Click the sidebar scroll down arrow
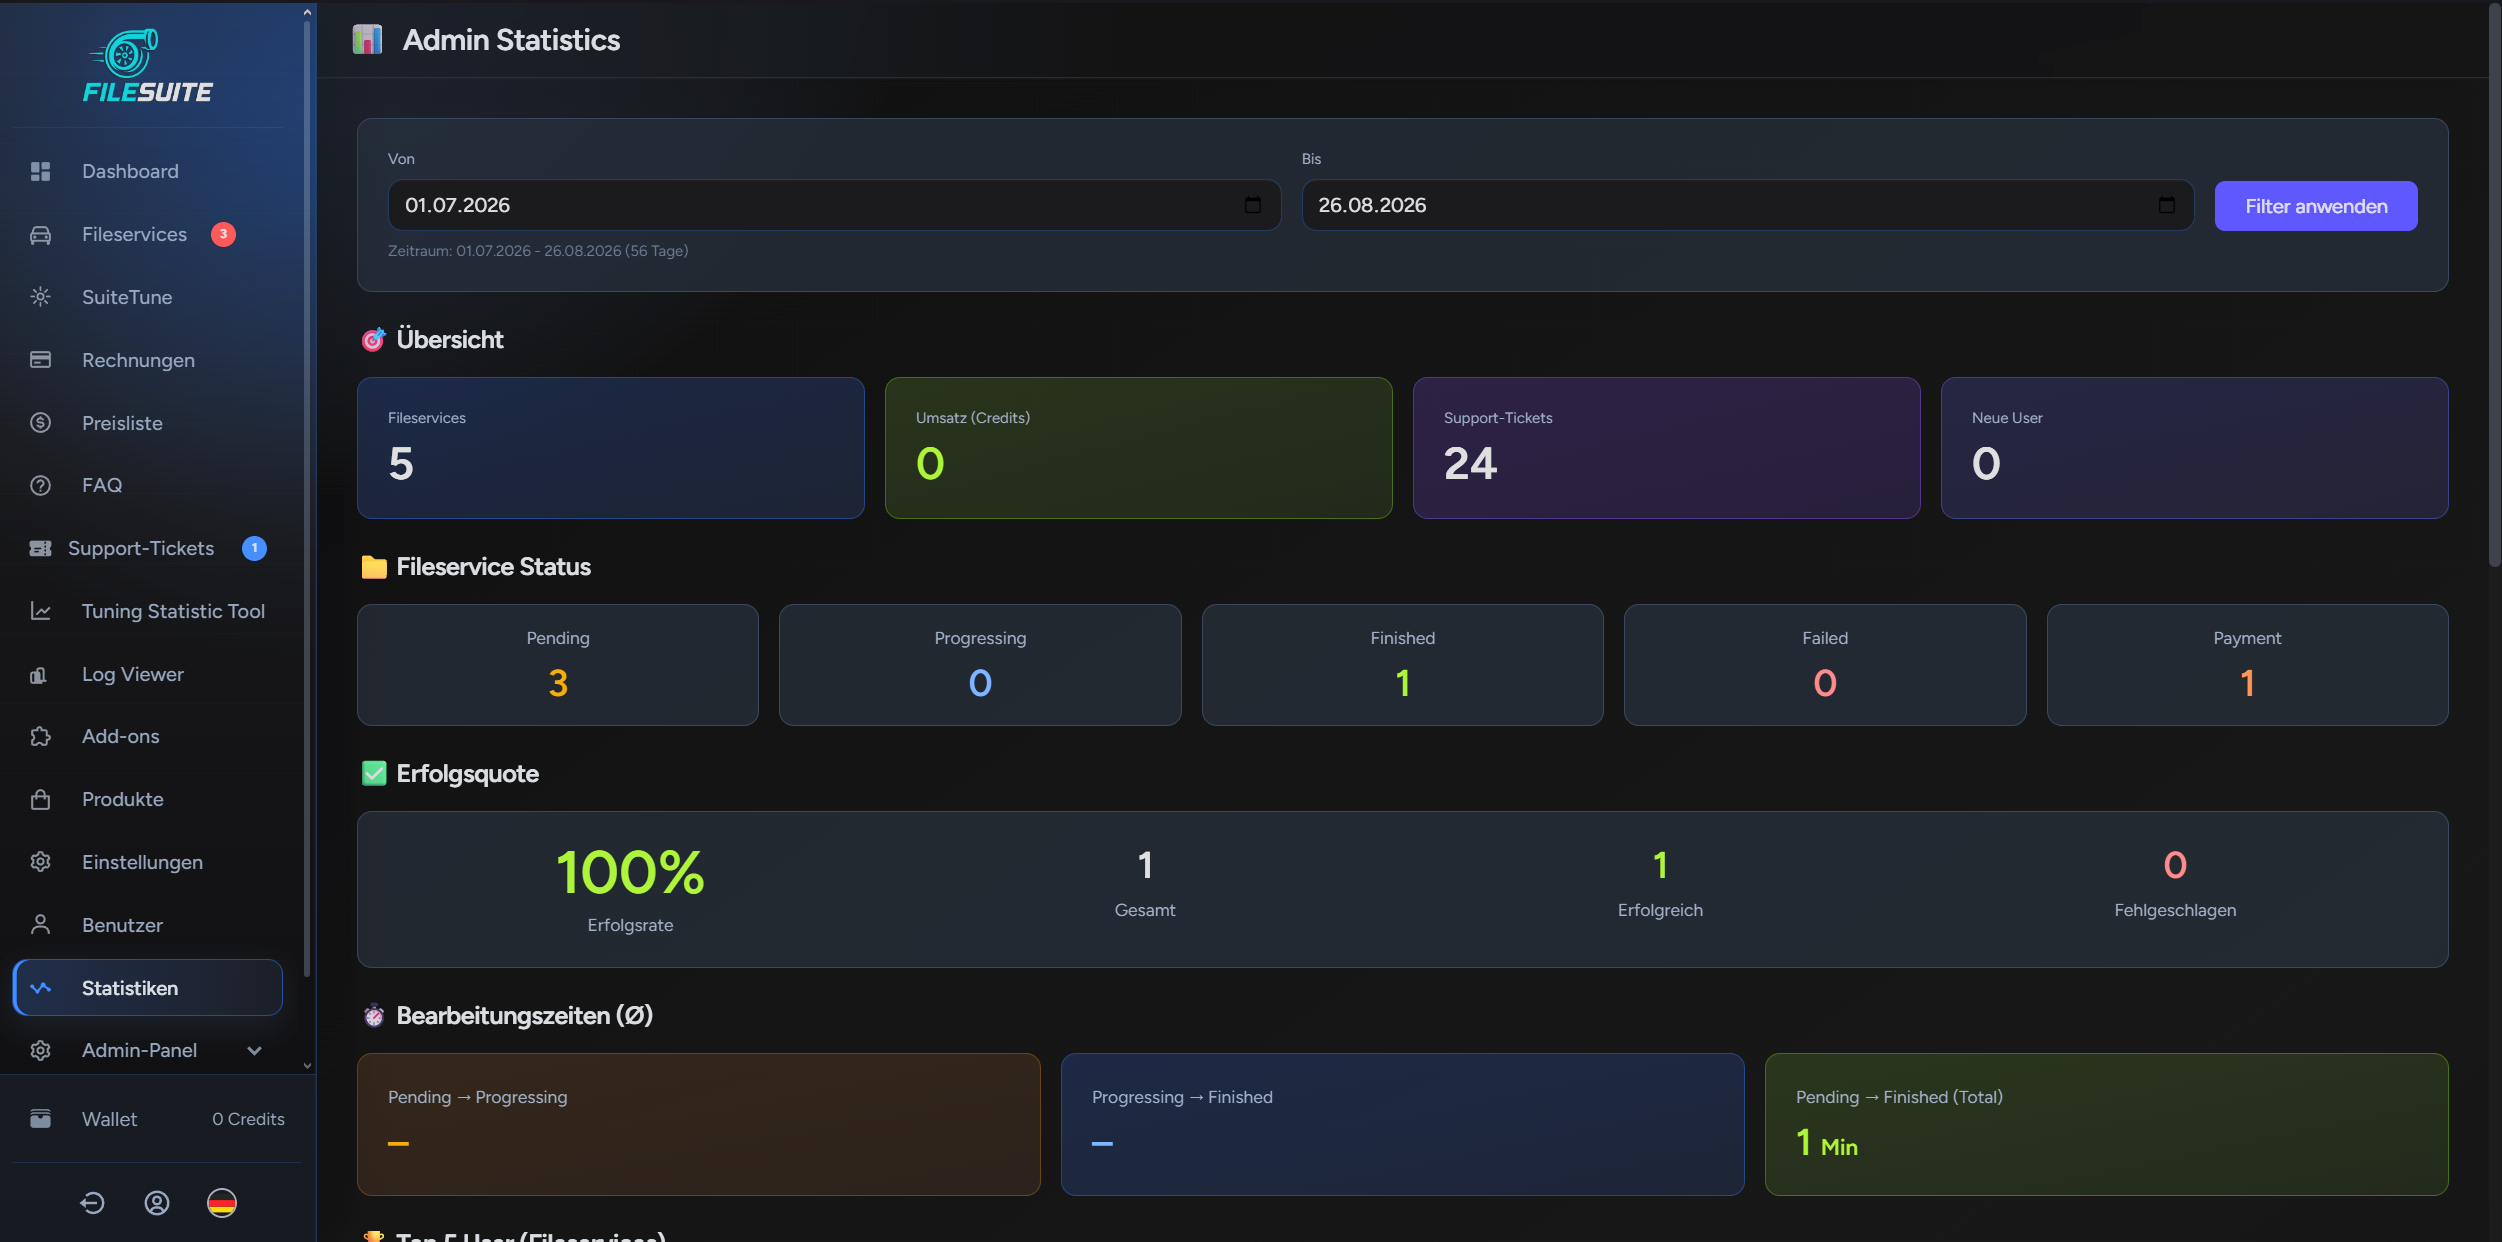This screenshot has width=2502, height=1242. (x=307, y=1066)
